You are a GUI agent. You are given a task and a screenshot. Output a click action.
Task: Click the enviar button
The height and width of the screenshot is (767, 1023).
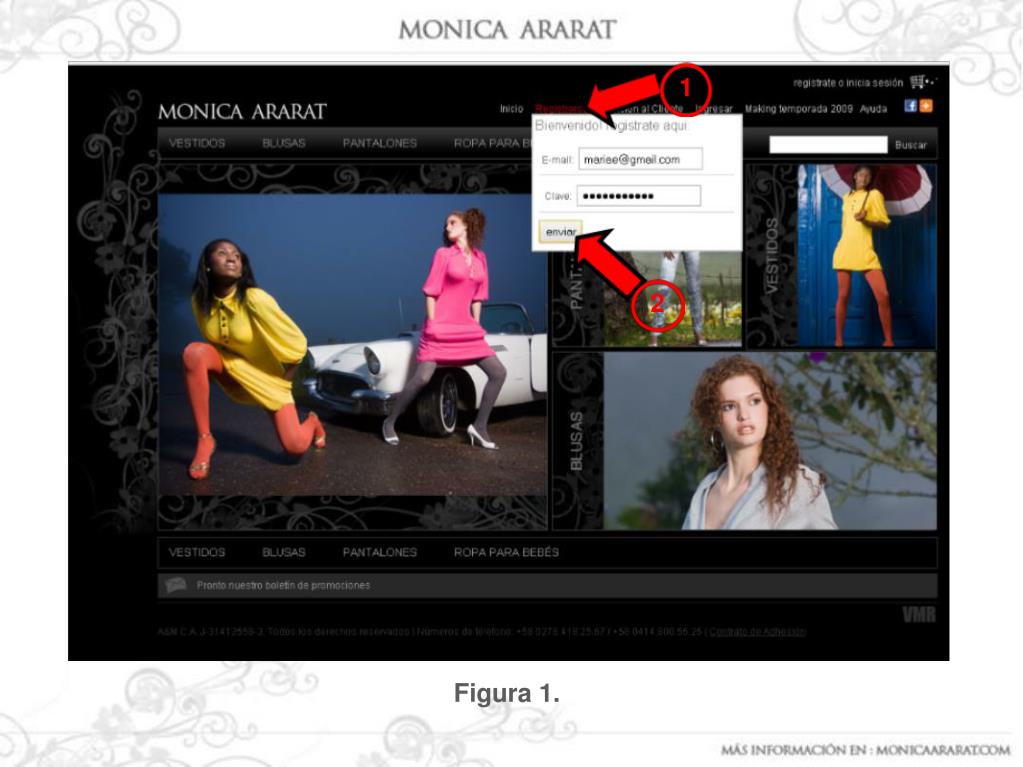[560, 232]
